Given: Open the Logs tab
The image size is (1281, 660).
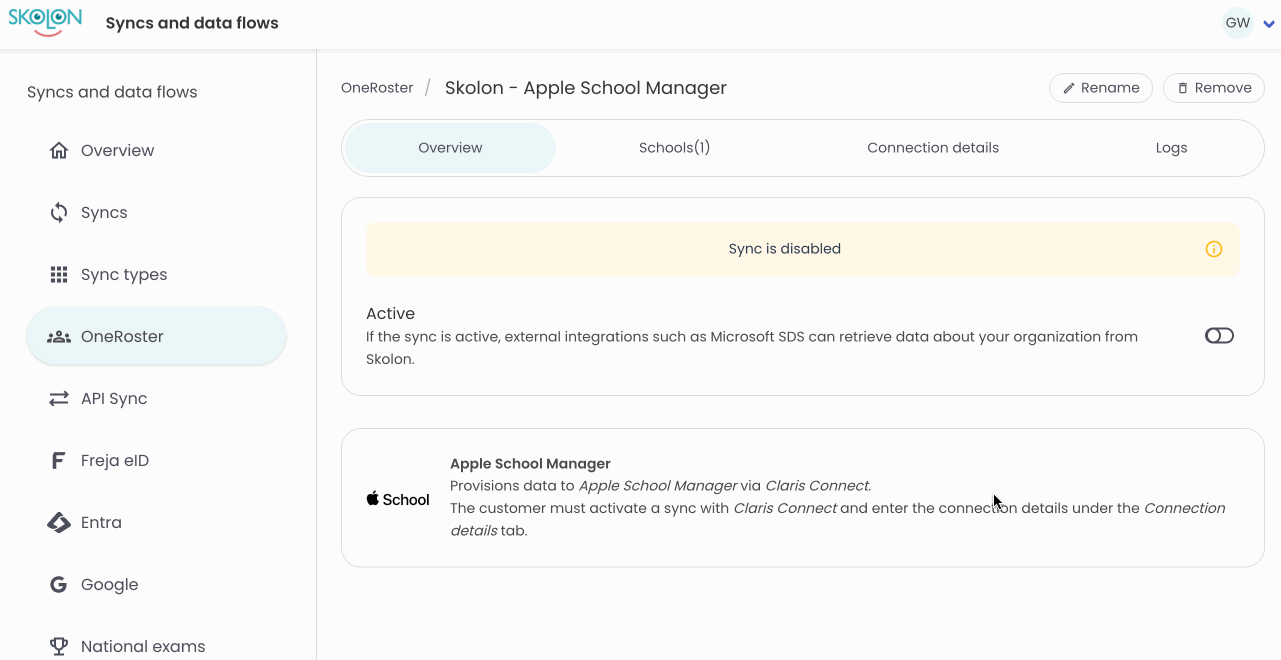Looking at the screenshot, I should [x=1171, y=148].
